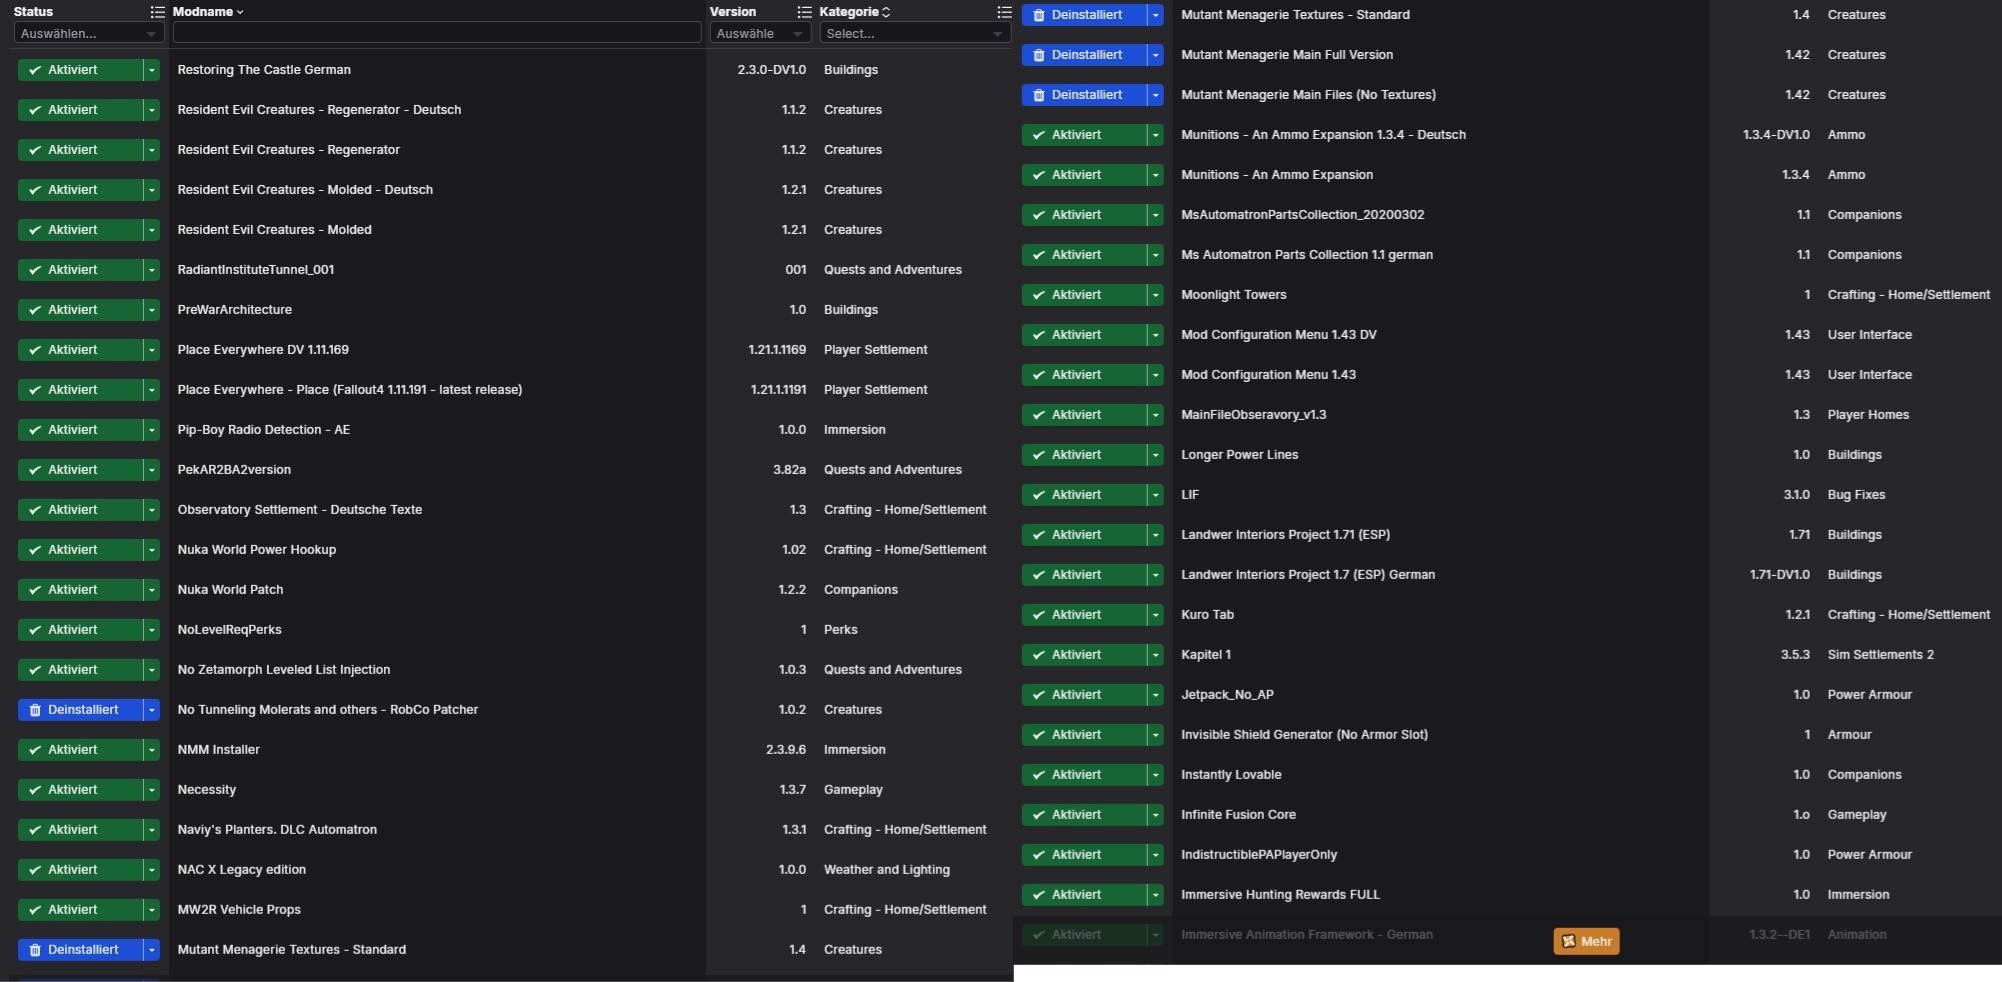Click Aktiviert button for Infinite Fusion Core

1084,815
